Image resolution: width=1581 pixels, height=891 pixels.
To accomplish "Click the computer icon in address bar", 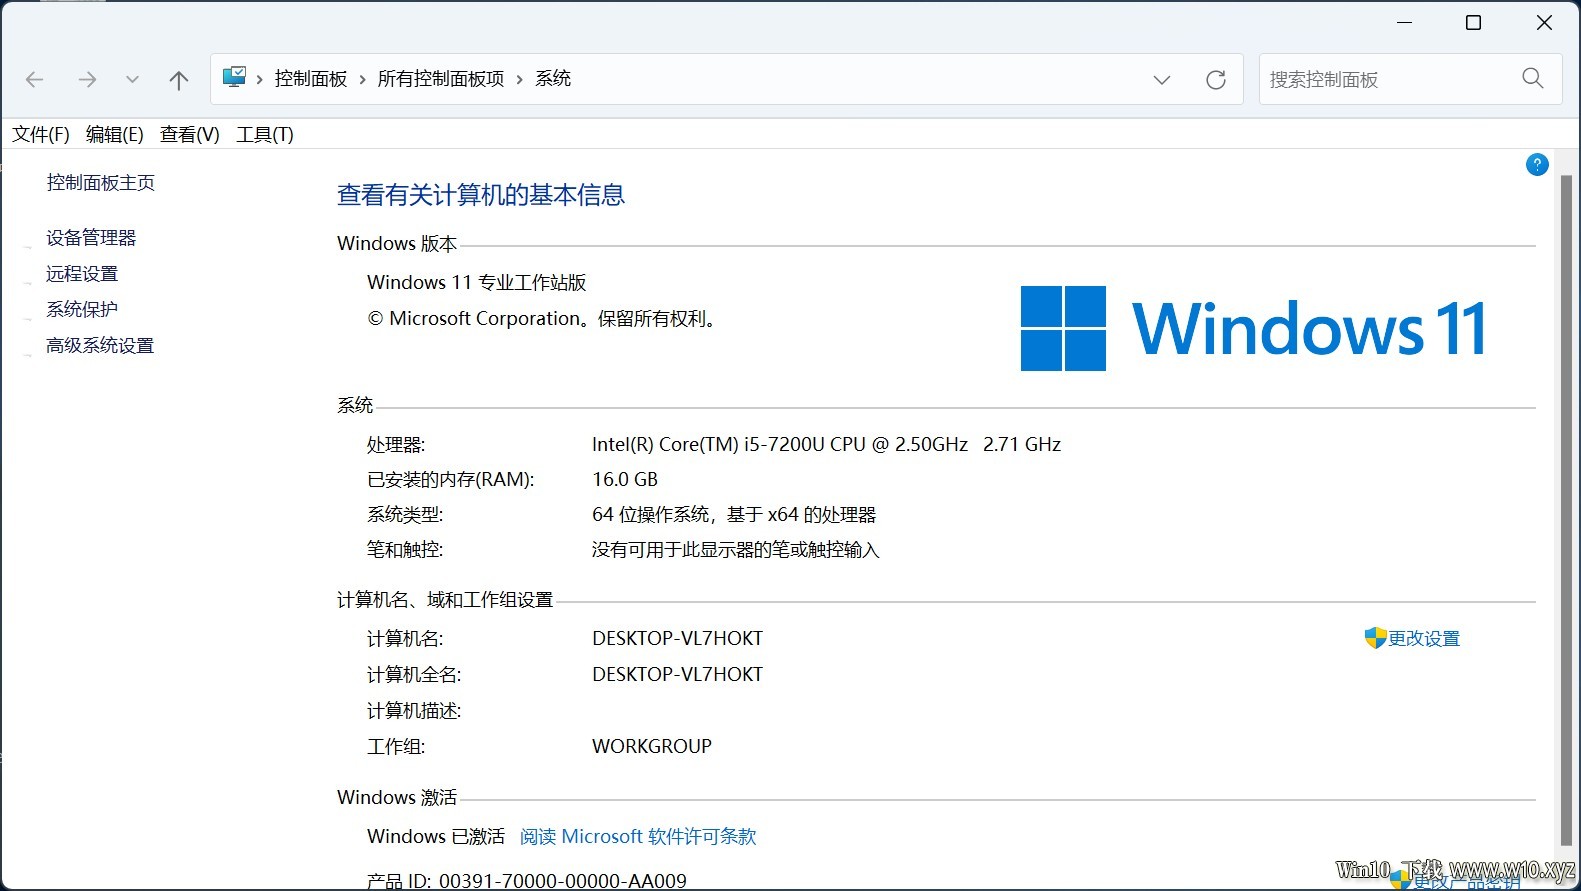I will click(x=234, y=77).
